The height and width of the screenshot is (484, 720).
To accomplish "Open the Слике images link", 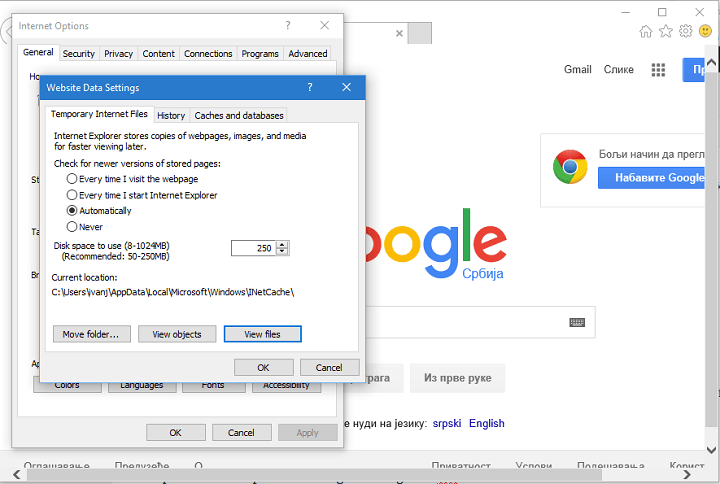I will click(x=619, y=69).
